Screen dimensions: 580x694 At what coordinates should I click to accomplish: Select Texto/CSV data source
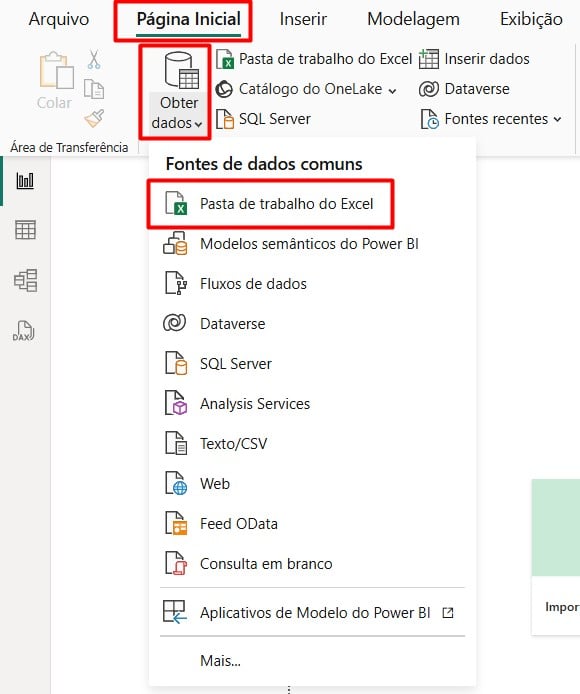(312, 443)
